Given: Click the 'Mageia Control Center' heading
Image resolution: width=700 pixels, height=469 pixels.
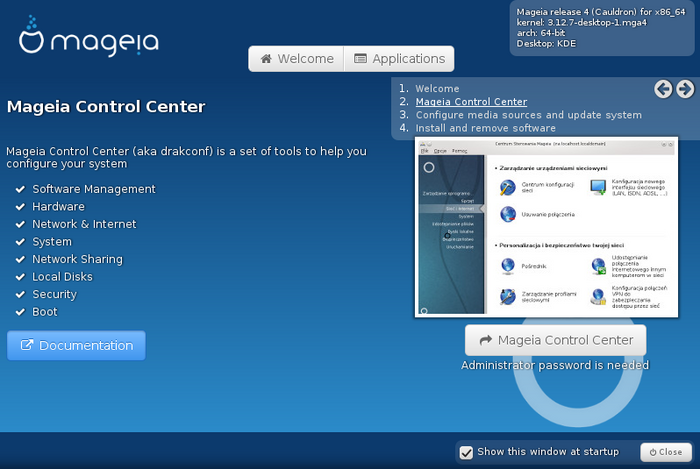Looking at the screenshot, I should pos(106,107).
